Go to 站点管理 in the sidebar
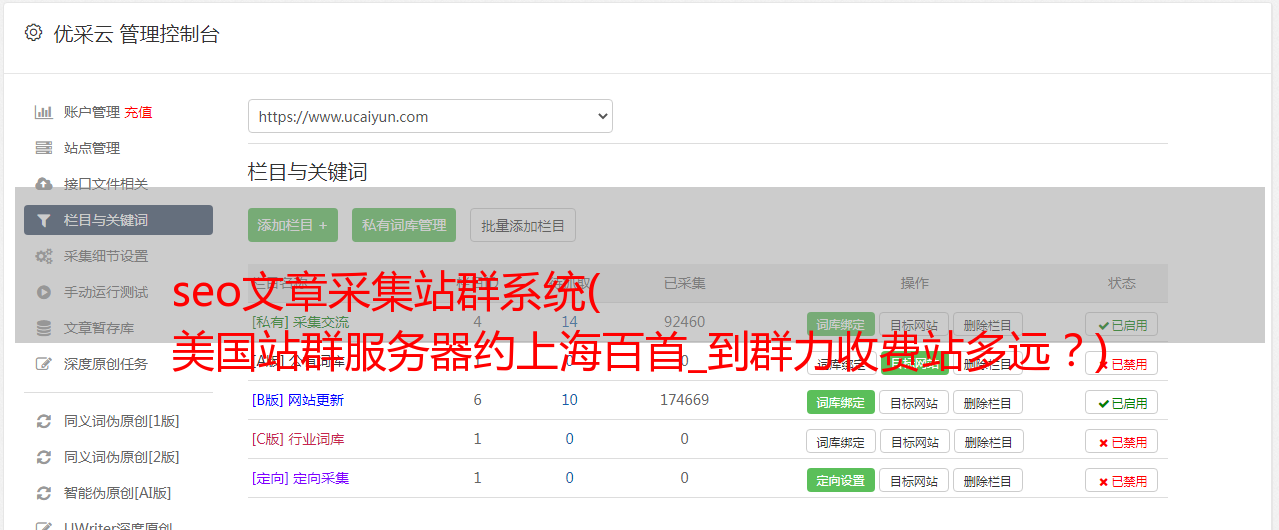The width and height of the screenshot is (1279, 530). [x=92, y=148]
